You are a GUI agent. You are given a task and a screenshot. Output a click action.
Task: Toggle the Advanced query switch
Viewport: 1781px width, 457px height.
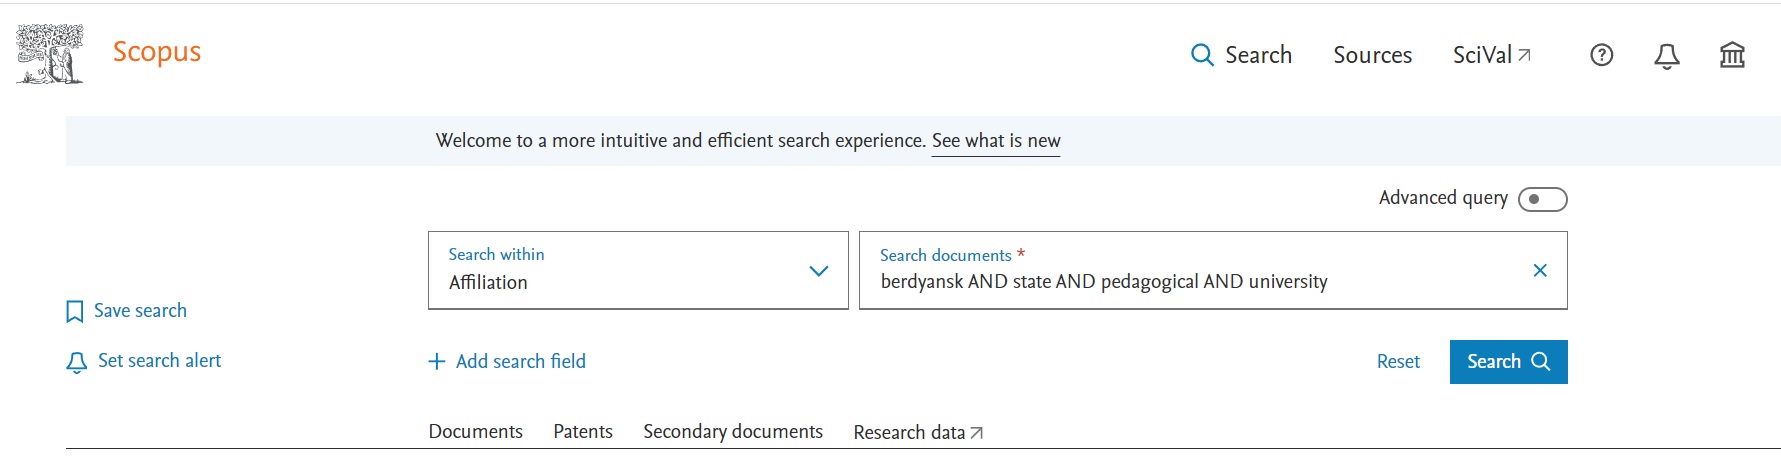point(1541,199)
